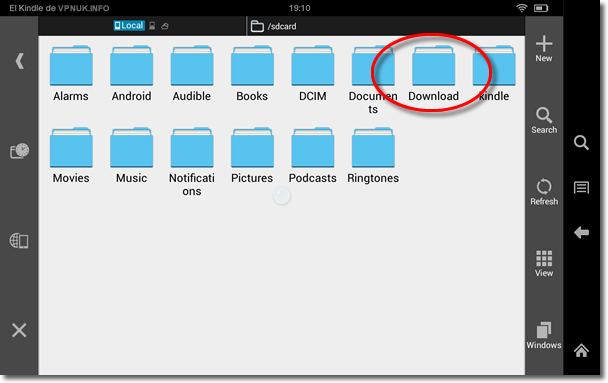
Task: Open the Ringtones folder
Action: pos(373,155)
